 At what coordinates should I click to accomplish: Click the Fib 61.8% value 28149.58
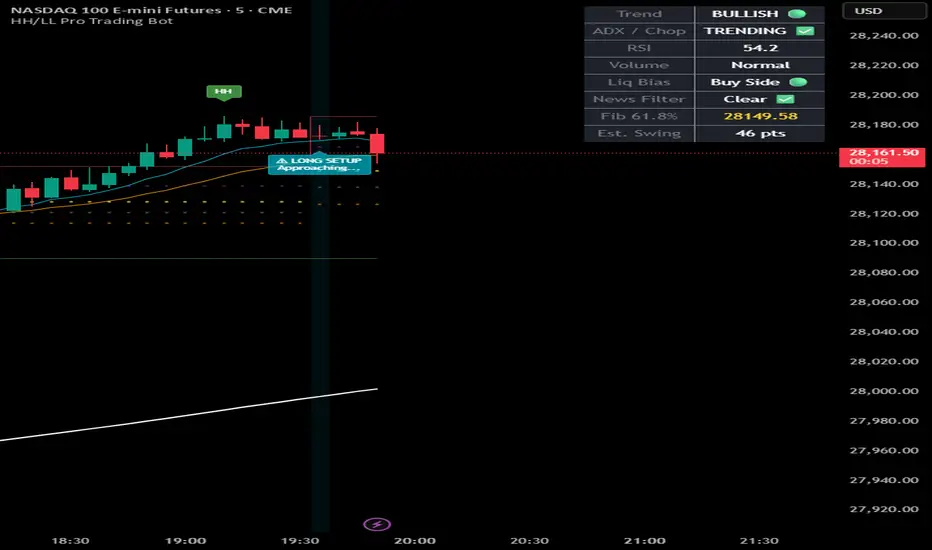(760, 117)
